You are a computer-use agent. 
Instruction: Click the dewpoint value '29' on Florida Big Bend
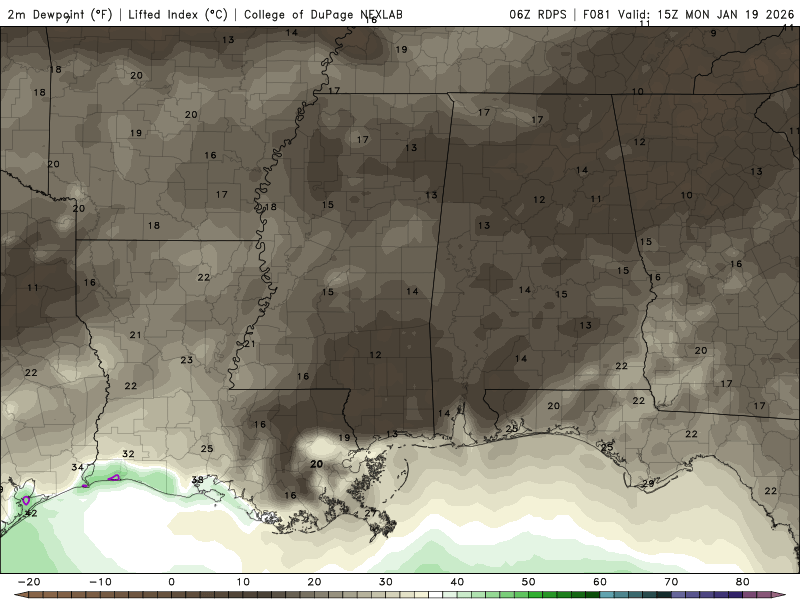648,484
